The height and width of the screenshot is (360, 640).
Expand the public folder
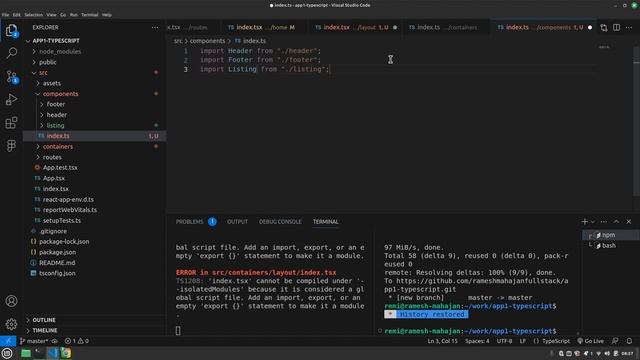click(47, 62)
